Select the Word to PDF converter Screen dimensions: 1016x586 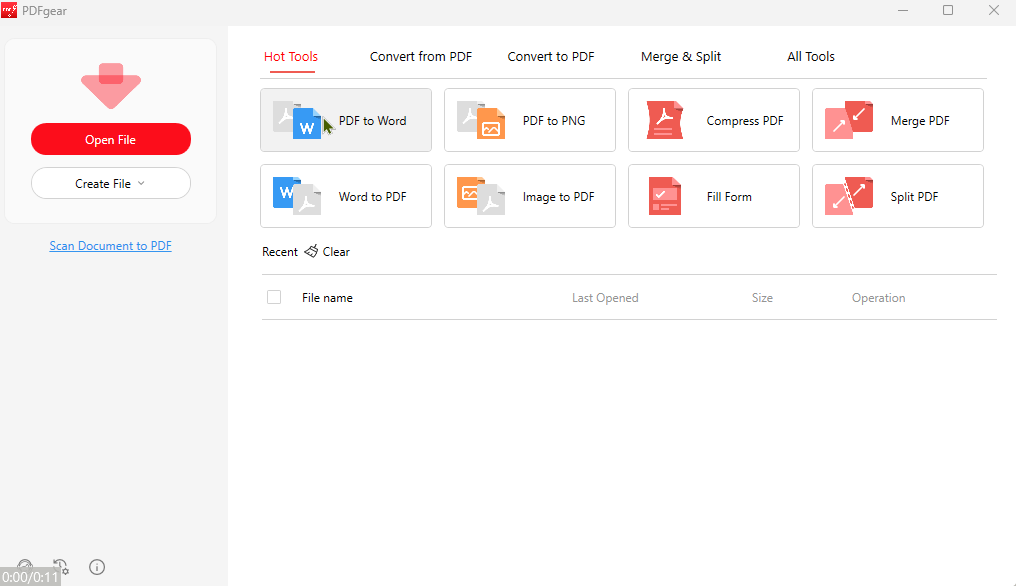click(345, 196)
